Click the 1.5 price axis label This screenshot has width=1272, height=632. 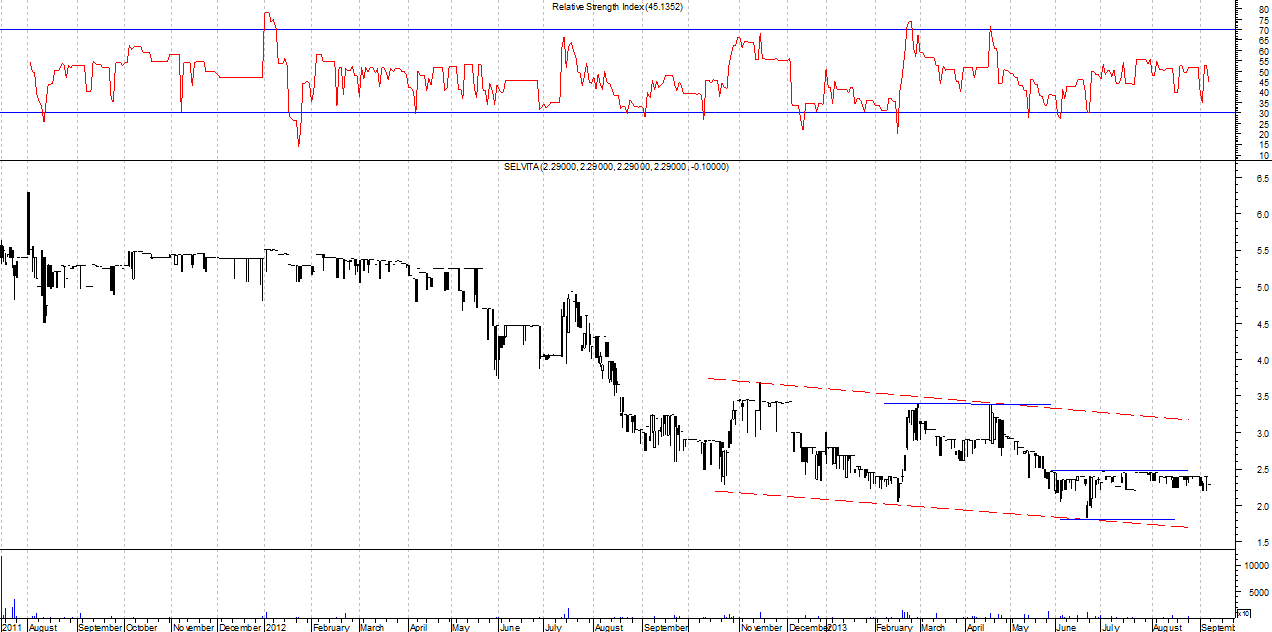(x=1263, y=543)
